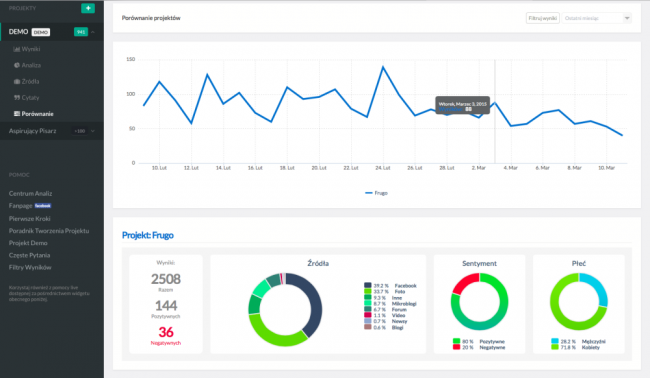The image size is (650, 378).
Task: Open Poradnik Tworzenia Projektu link
Action: [49, 231]
